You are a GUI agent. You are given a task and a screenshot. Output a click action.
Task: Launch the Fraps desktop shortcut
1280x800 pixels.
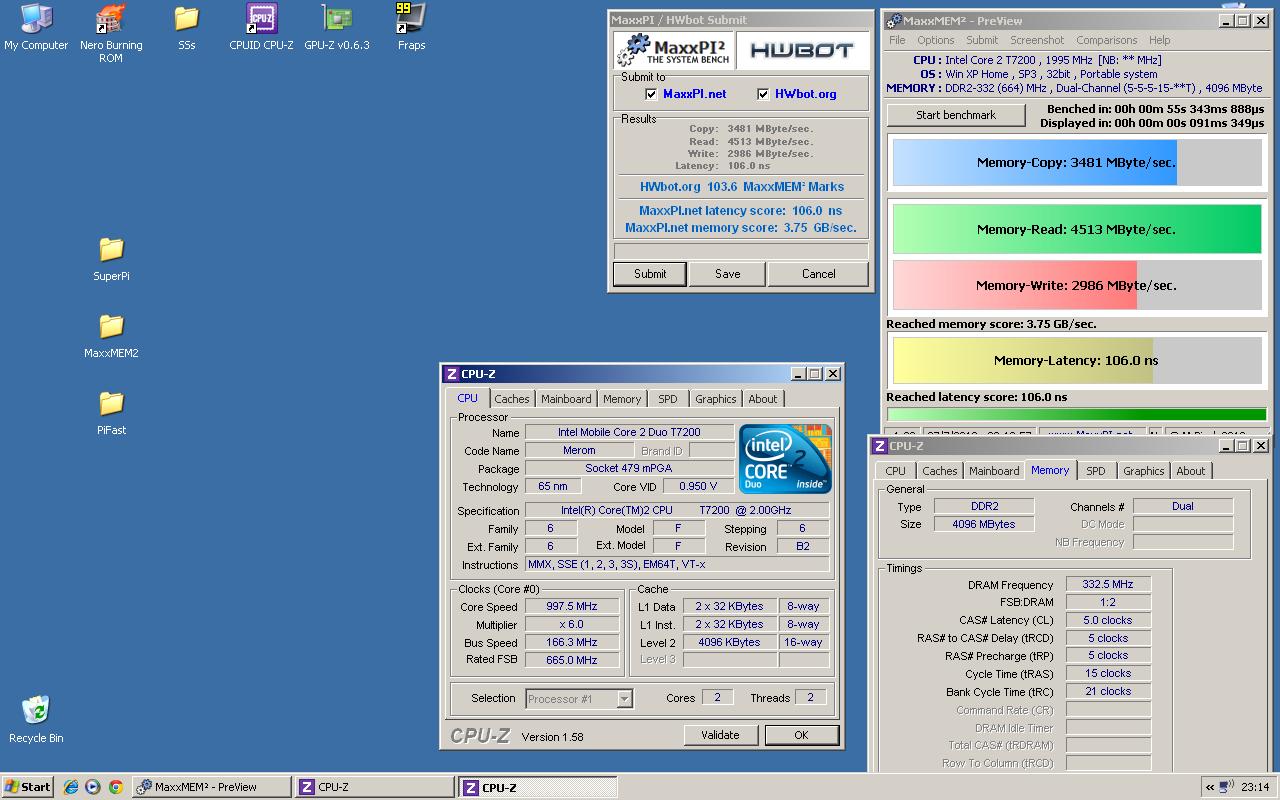[x=411, y=26]
